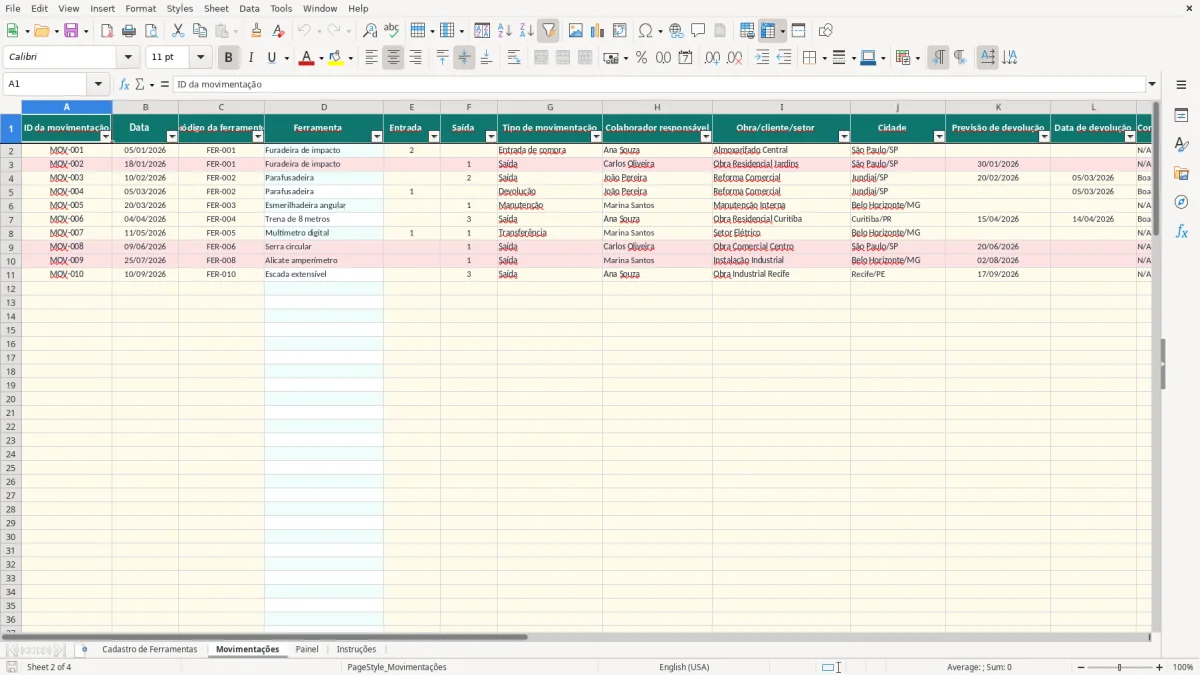Expand the Name Box dropdown arrow
Screen dimensions: 1200x675
[x=98, y=85]
